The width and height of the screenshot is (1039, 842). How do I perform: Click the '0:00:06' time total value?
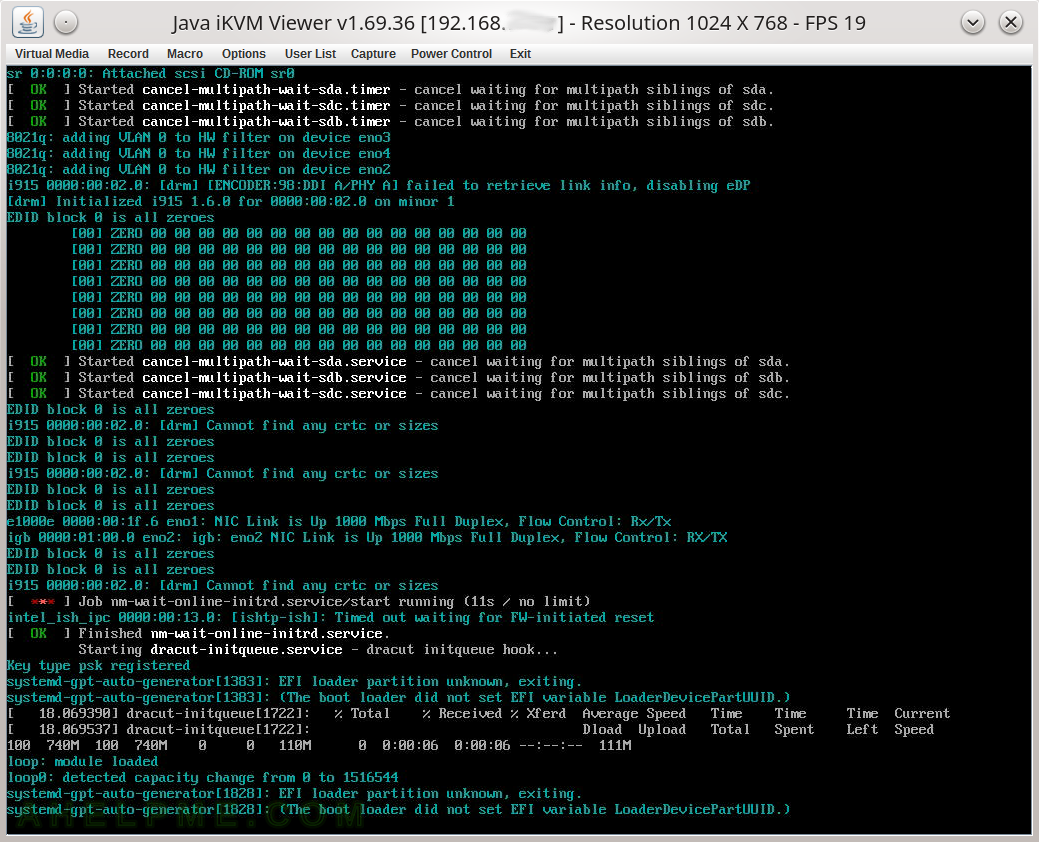tap(410, 745)
